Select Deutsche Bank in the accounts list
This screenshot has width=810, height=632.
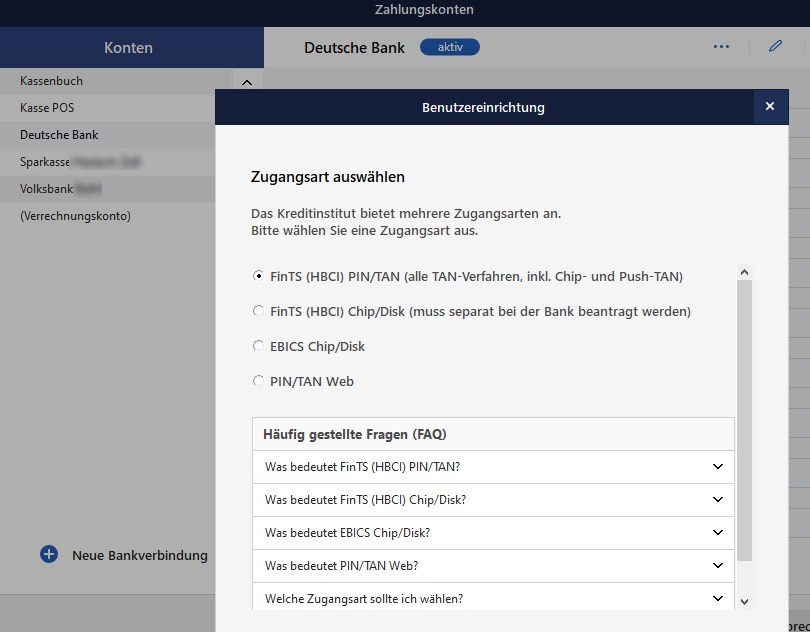tap(107, 135)
